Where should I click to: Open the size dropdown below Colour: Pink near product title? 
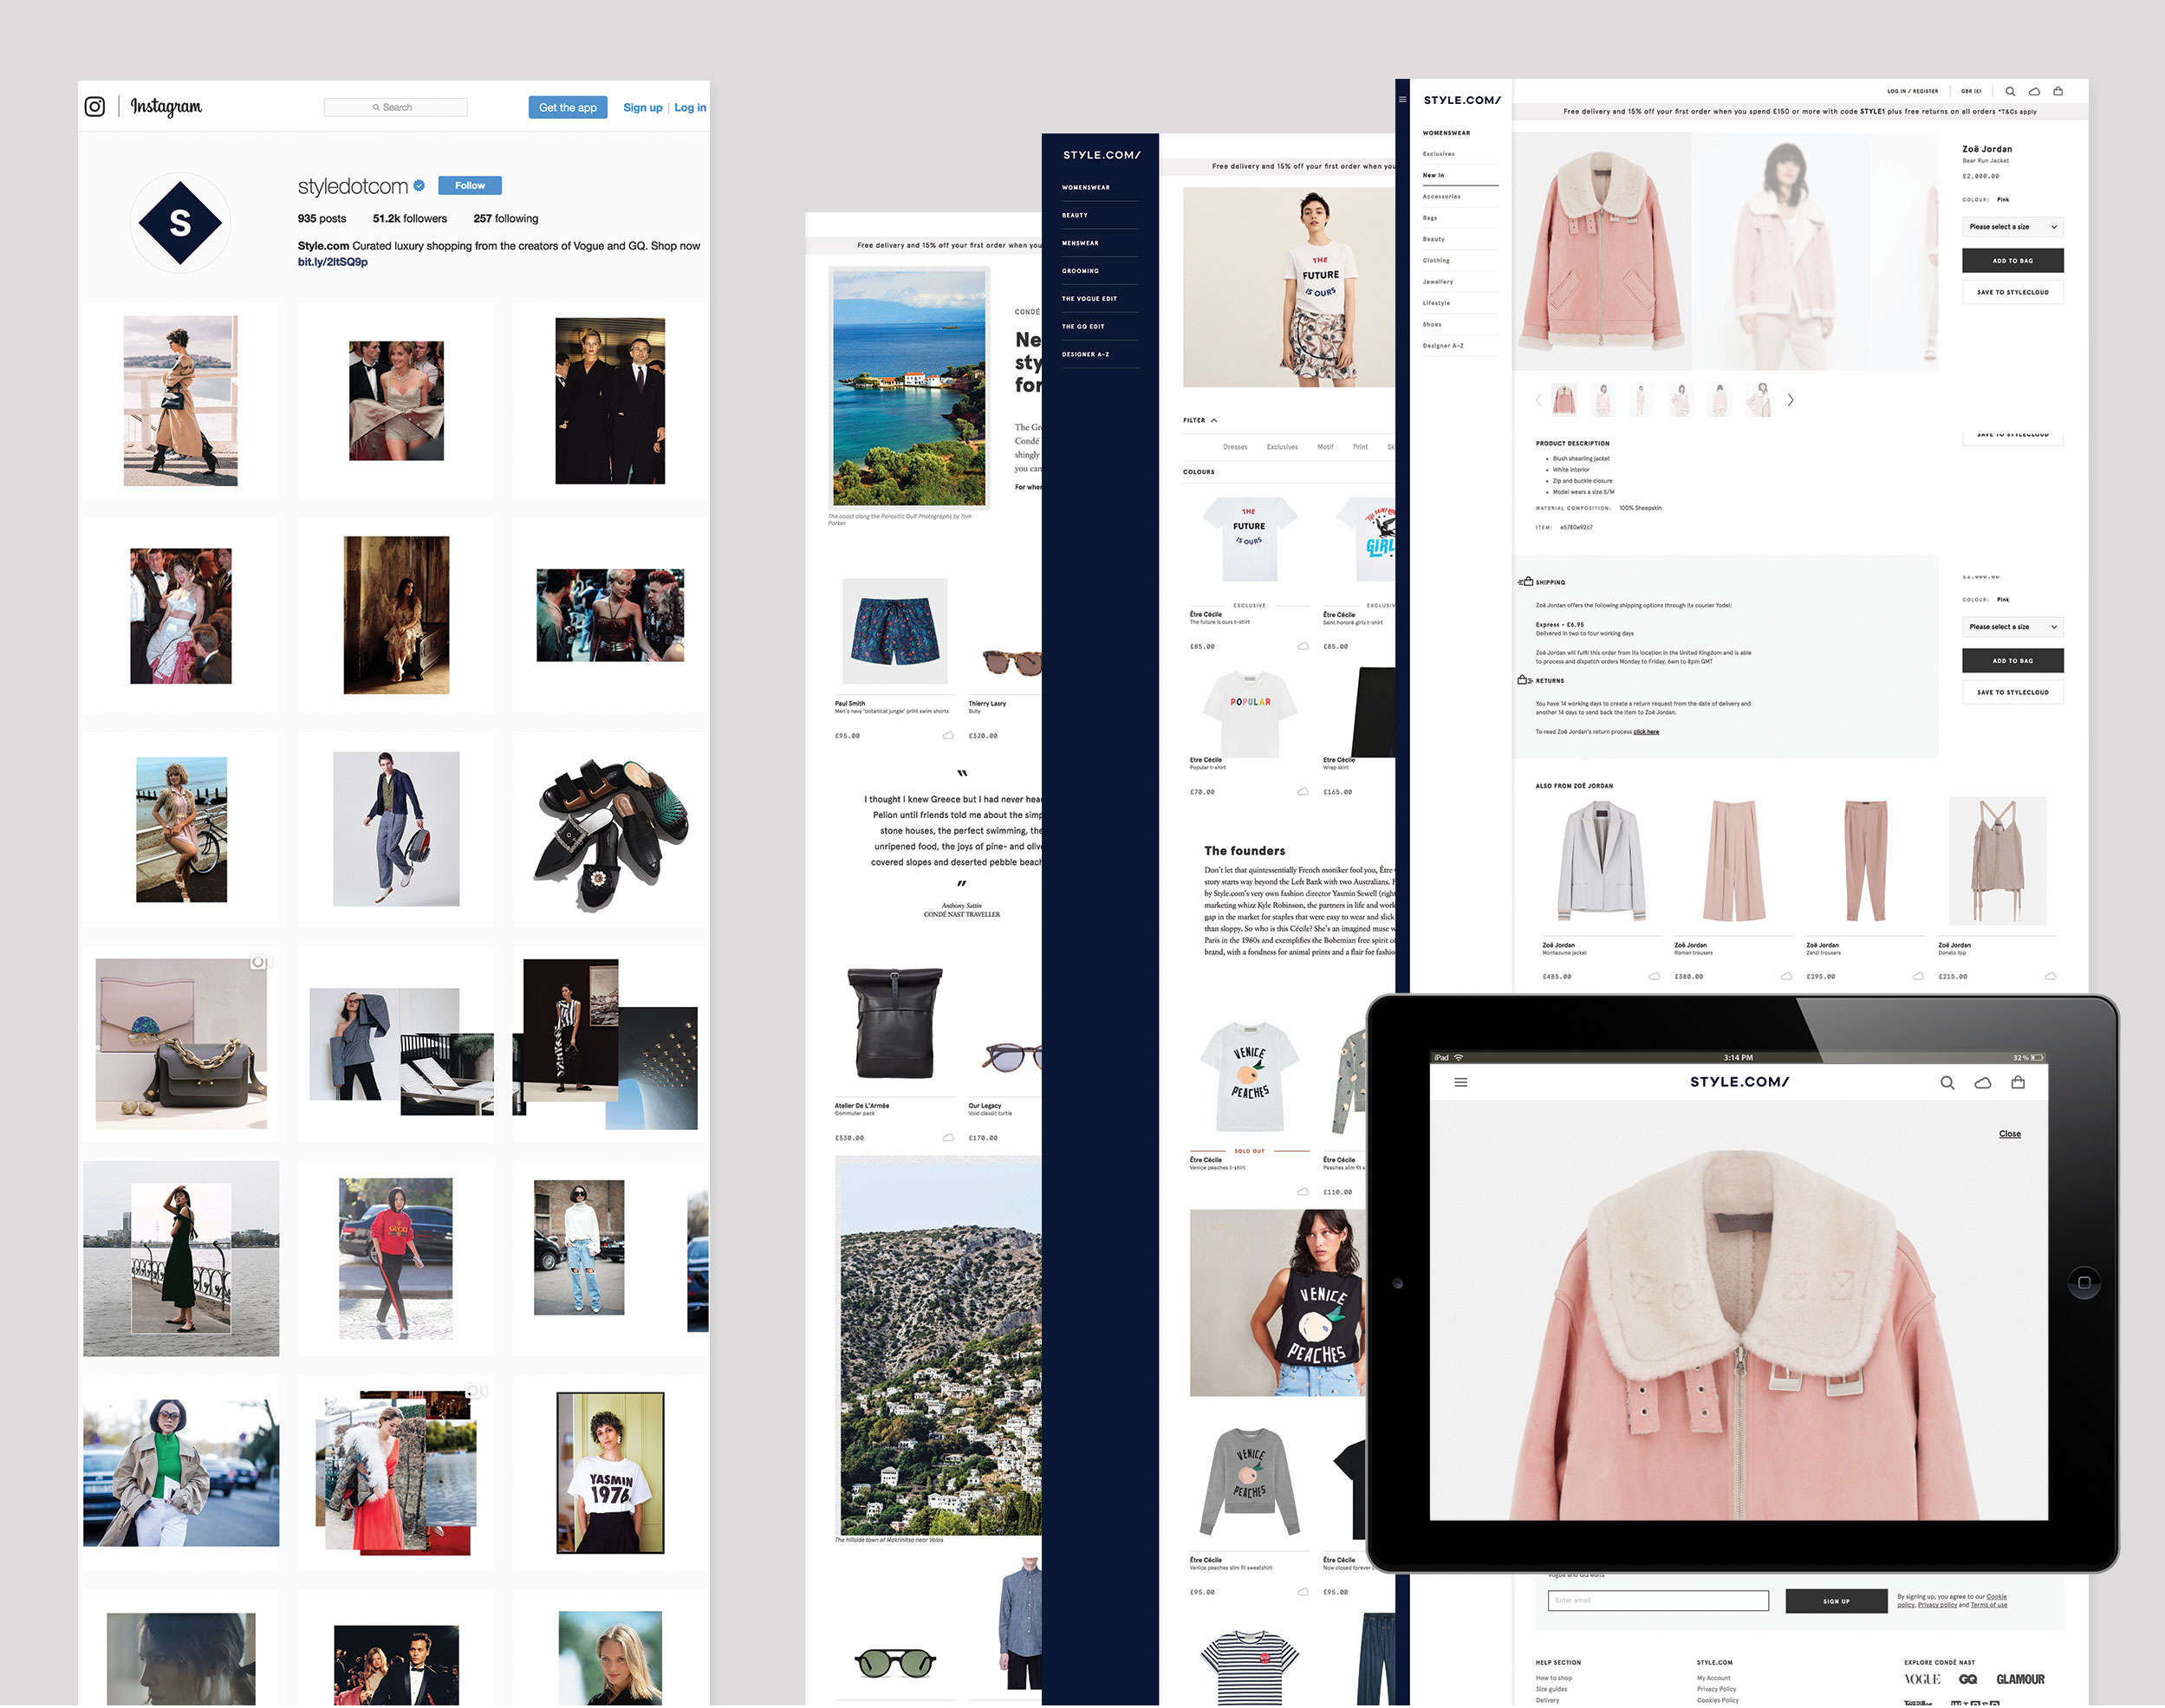point(2013,227)
